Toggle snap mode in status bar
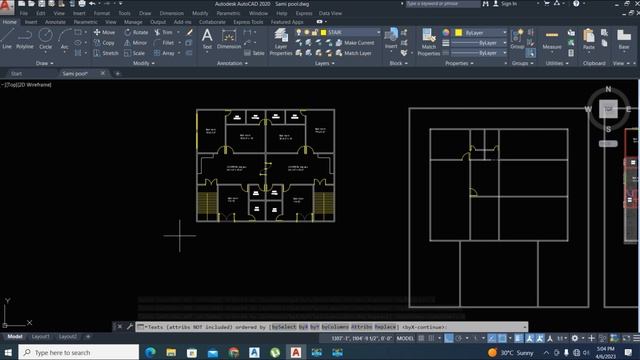Screen dimensions: 640x360 431,338
